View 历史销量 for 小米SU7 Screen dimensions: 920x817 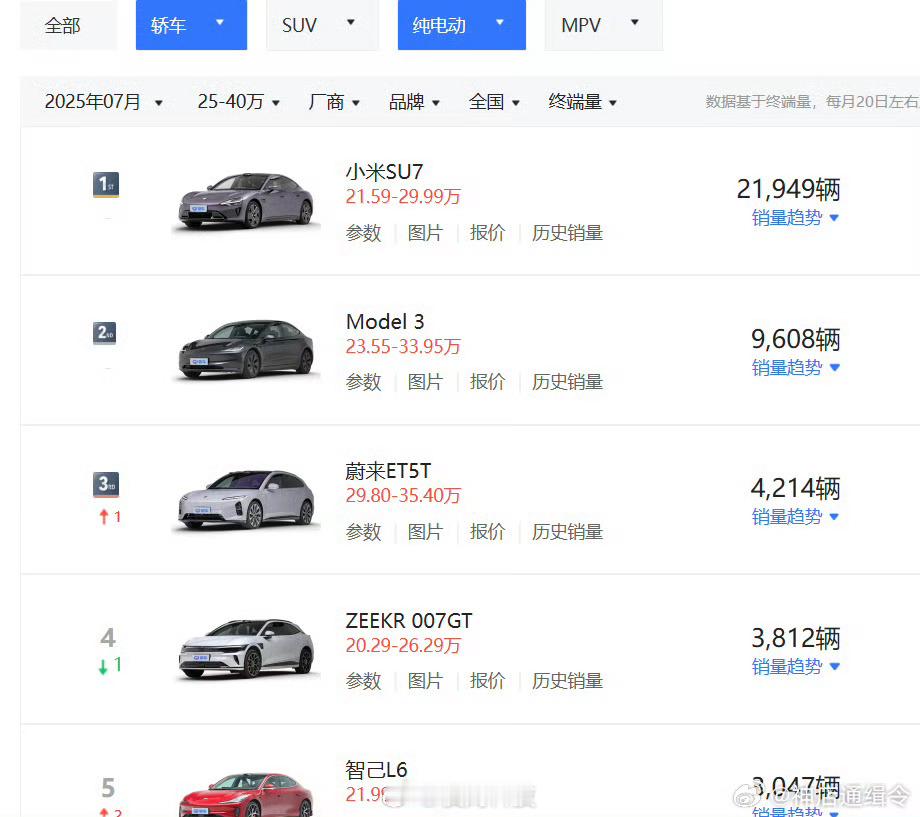(x=567, y=233)
